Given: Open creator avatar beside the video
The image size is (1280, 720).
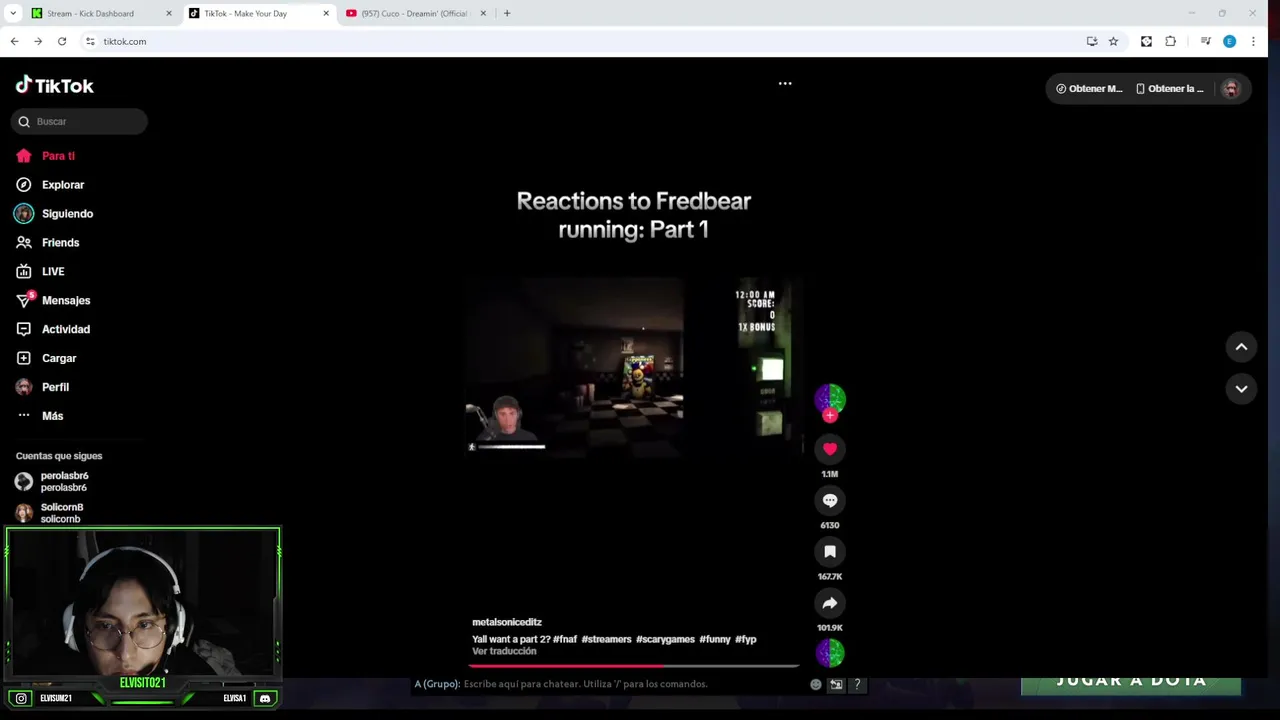Looking at the screenshot, I should 830,399.
